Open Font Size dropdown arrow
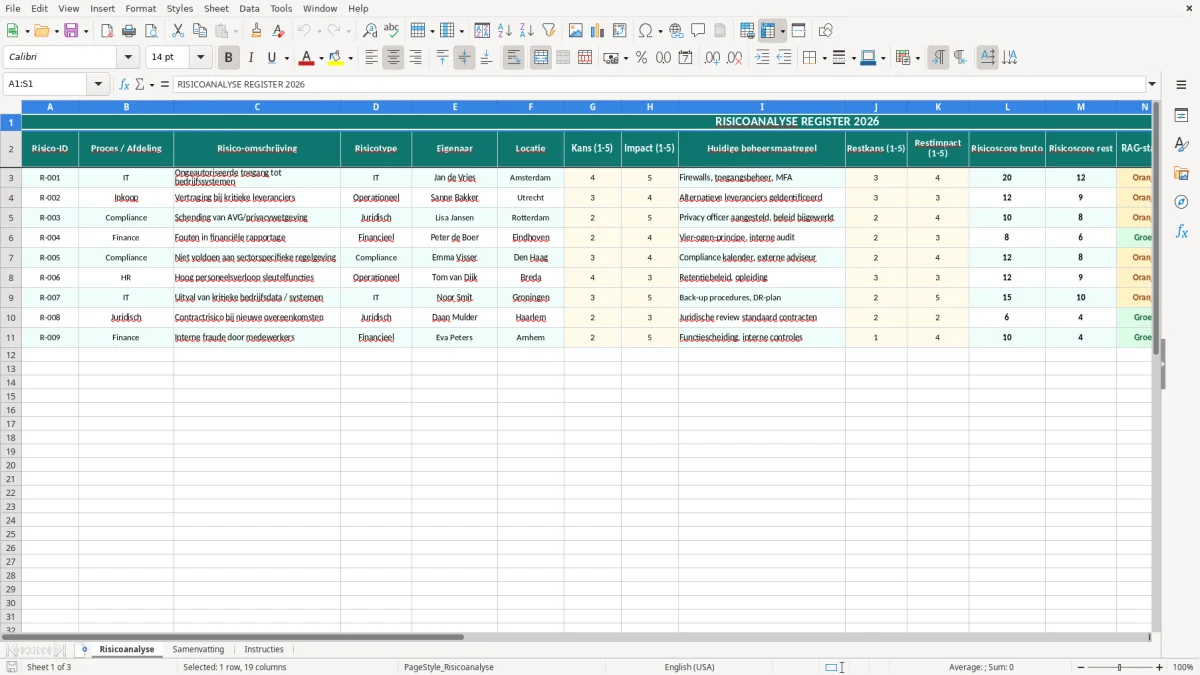Screen dimensions: 1200x675 pos(200,58)
